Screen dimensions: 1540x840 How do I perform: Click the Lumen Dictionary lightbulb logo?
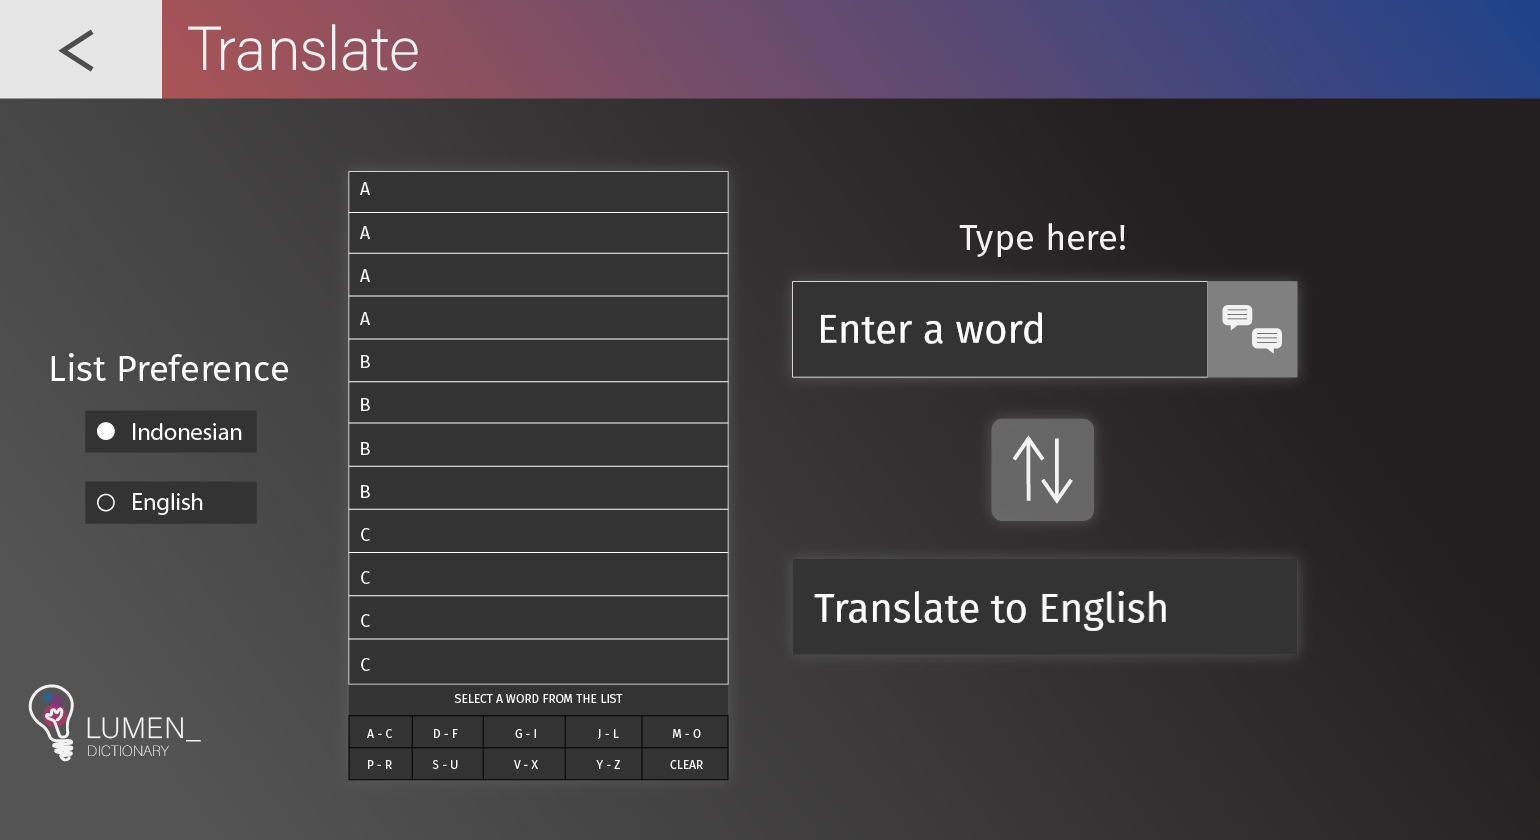[x=52, y=722]
